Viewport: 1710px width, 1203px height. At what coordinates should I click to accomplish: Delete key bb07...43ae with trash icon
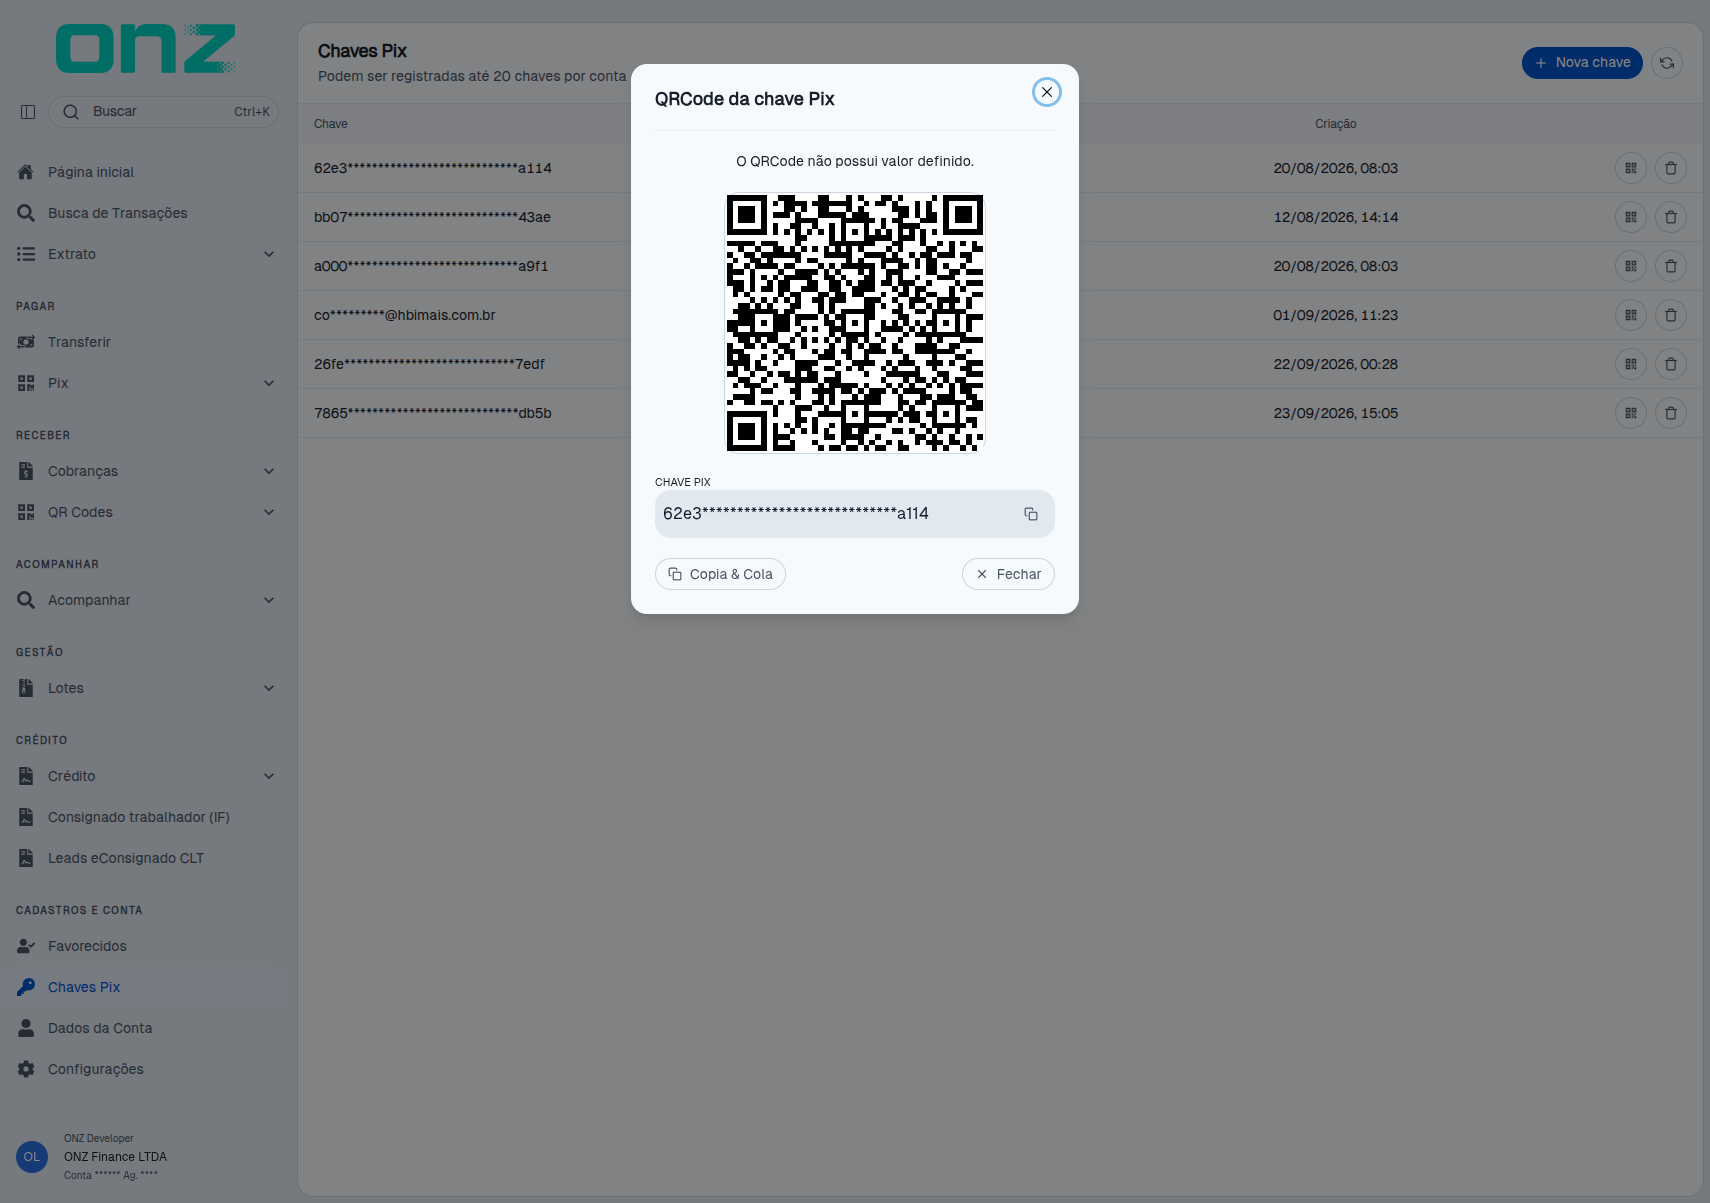click(x=1671, y=217)
